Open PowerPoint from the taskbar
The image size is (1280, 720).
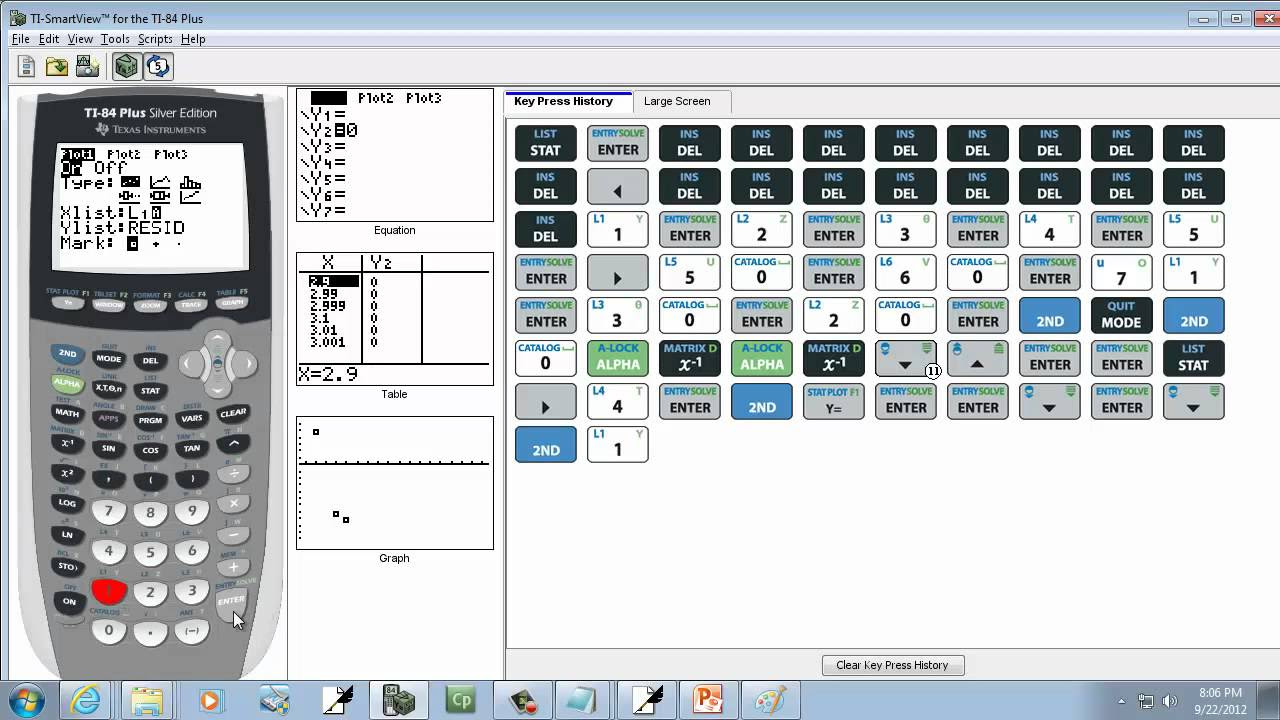point(708,700)
